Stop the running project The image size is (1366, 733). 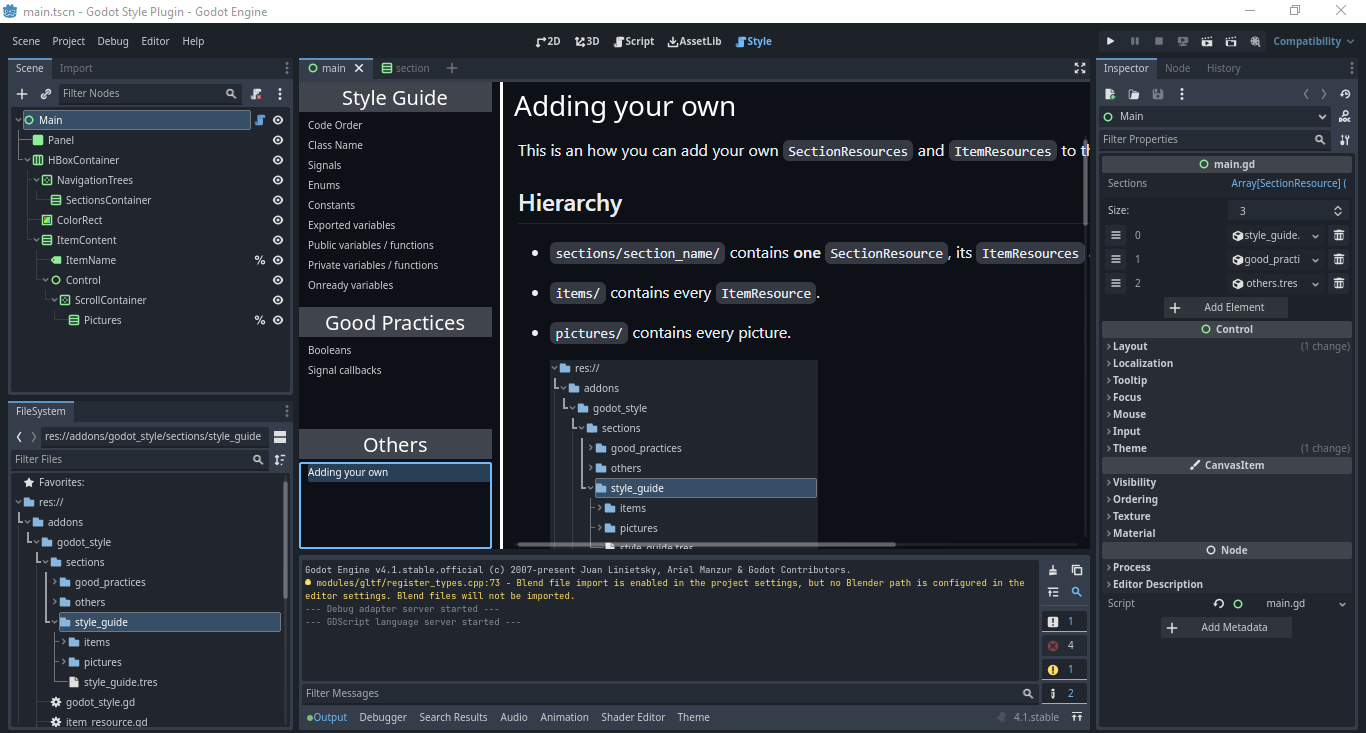click(x=1159, y=41)
